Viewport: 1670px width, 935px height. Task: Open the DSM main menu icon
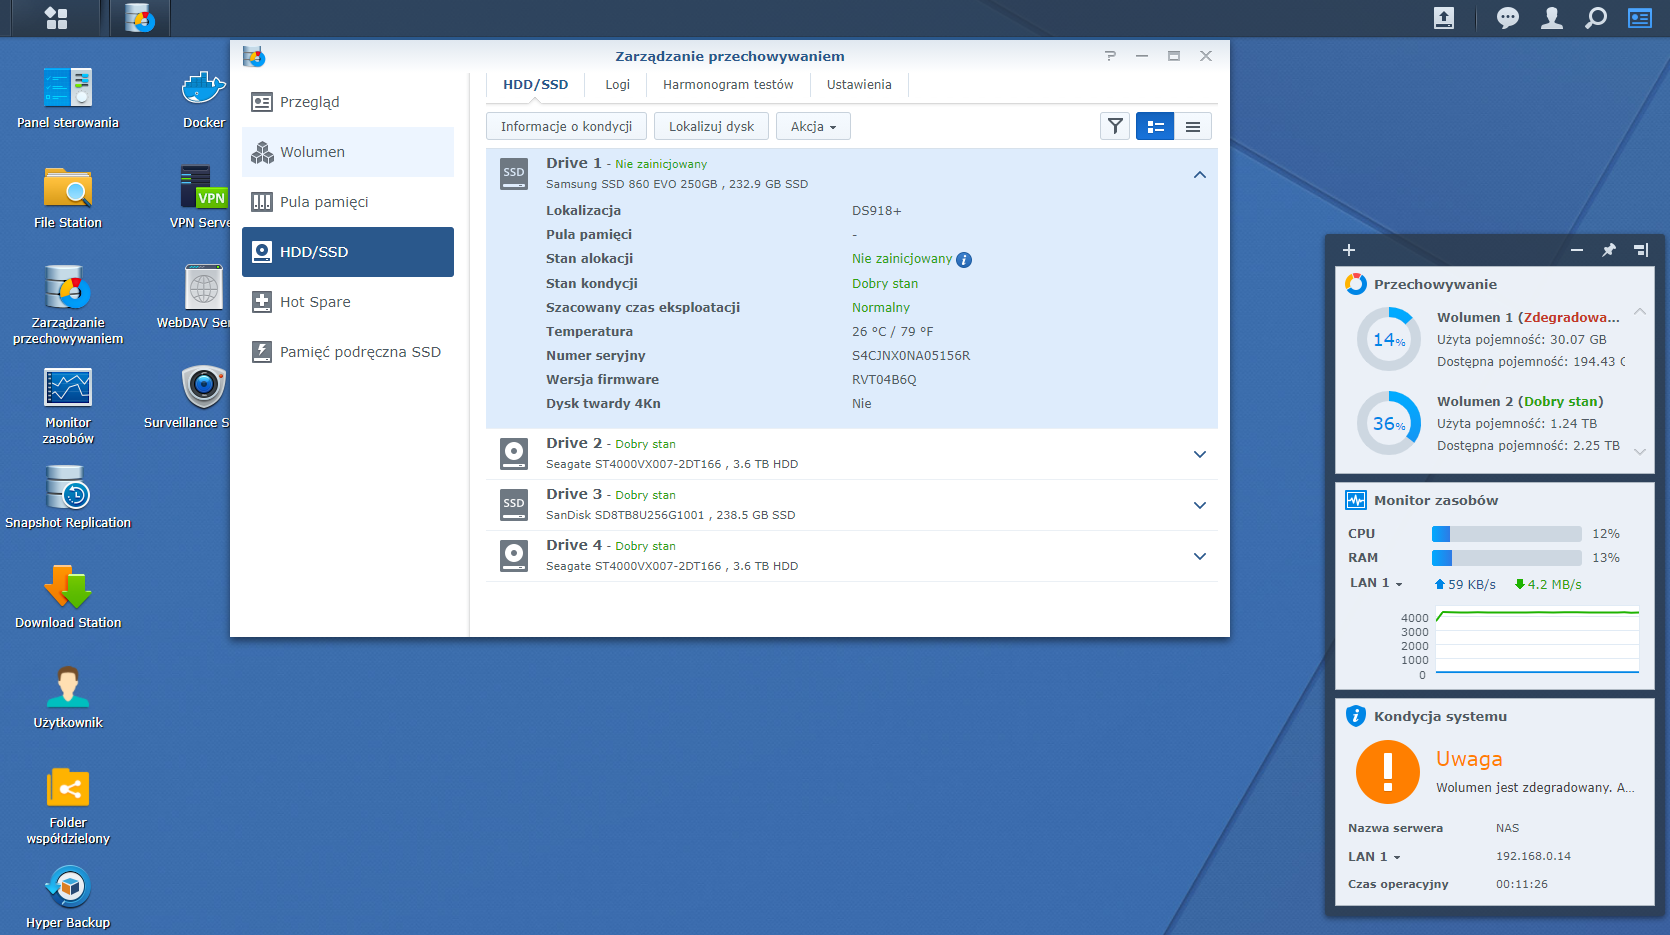pos(56,18)
